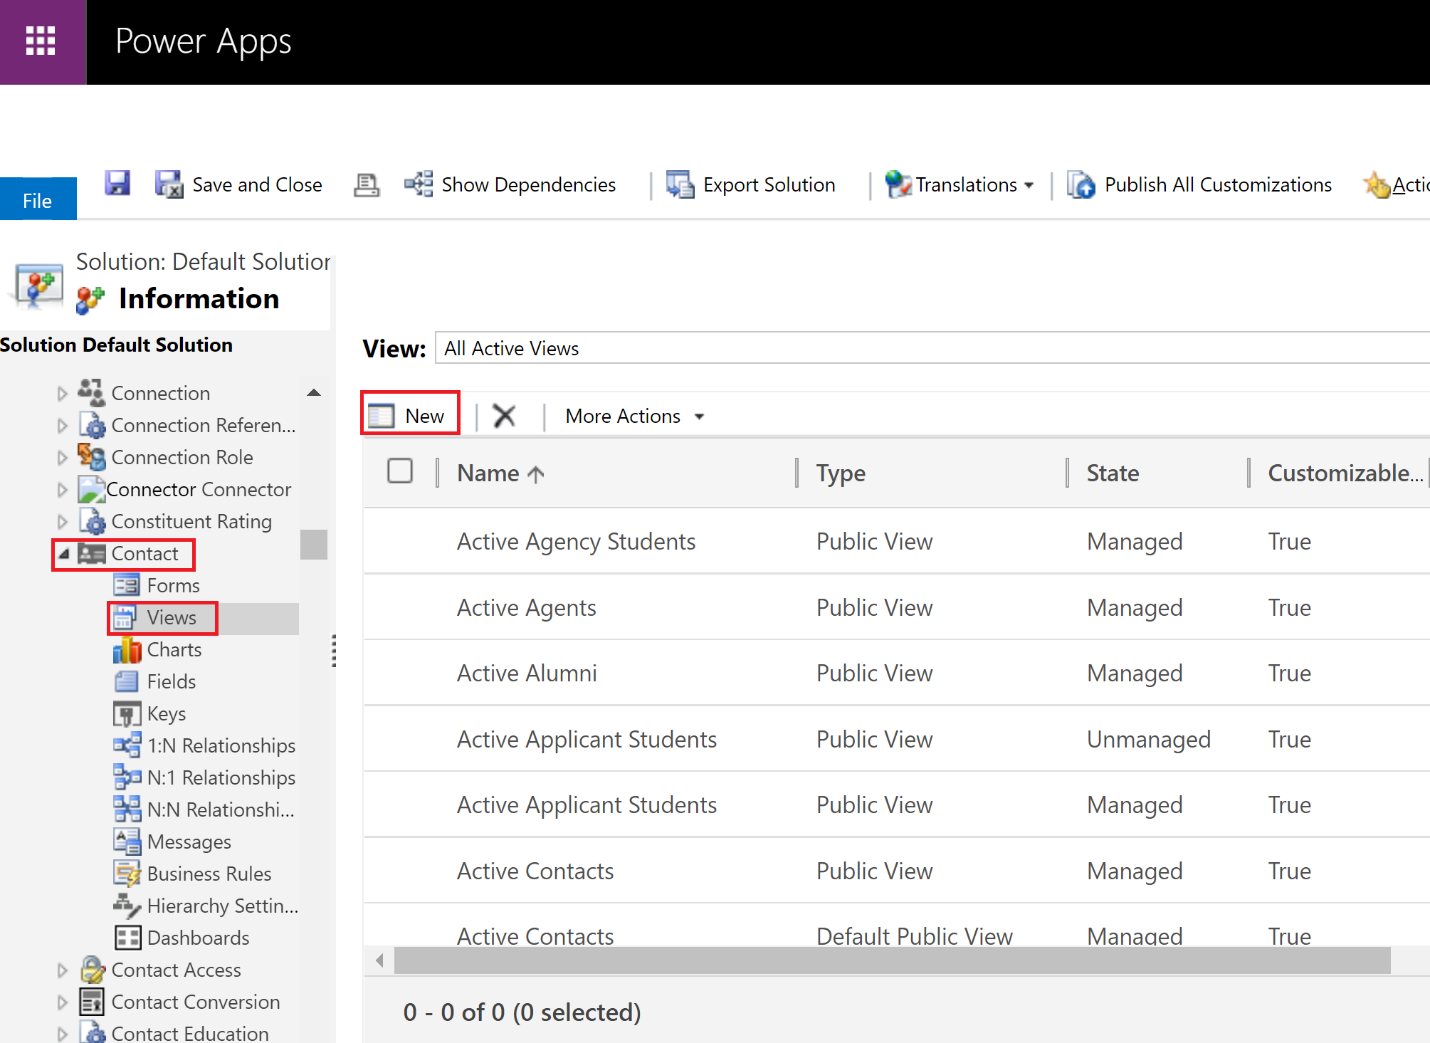This screenshot has height=1043, width=1430.
Task: Expand the Constituent Rating tree node
Action: [x=62, y=521]
